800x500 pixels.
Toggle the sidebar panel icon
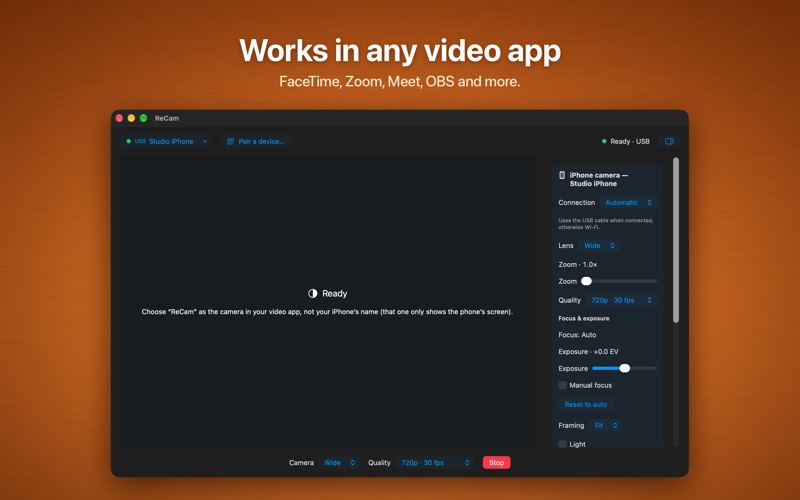point(669,141)
